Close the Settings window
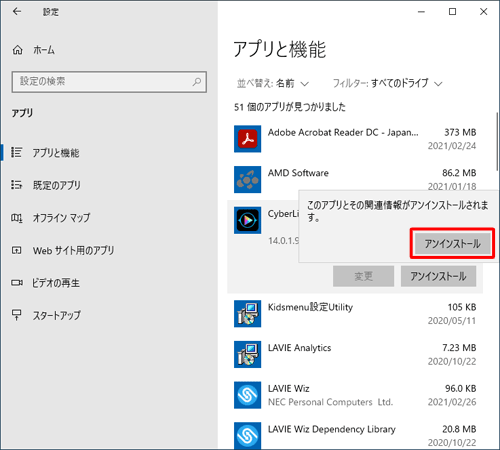Screen dimensions: 500x450 [483, 12]
